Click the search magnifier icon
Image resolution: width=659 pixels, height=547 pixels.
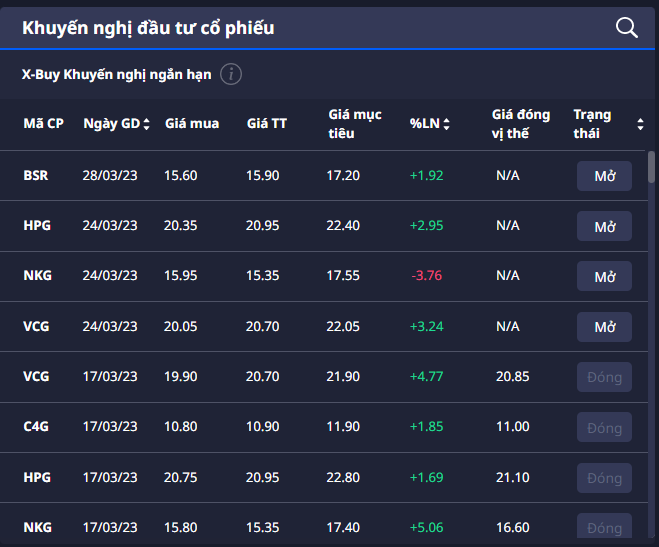[627, 28]
